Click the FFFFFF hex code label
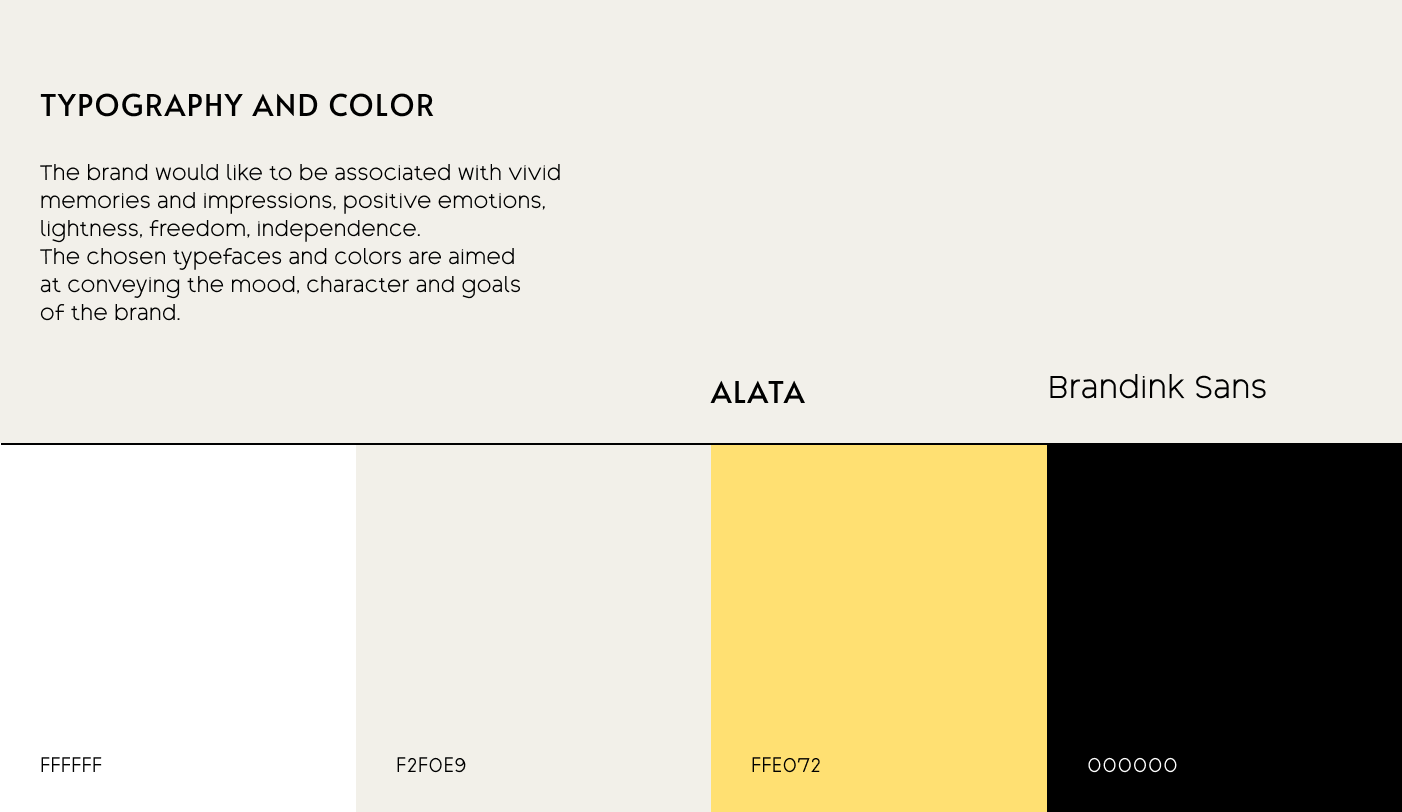Image resolution: width=1402 pixels, height=812 pixels. pos(71,766)
